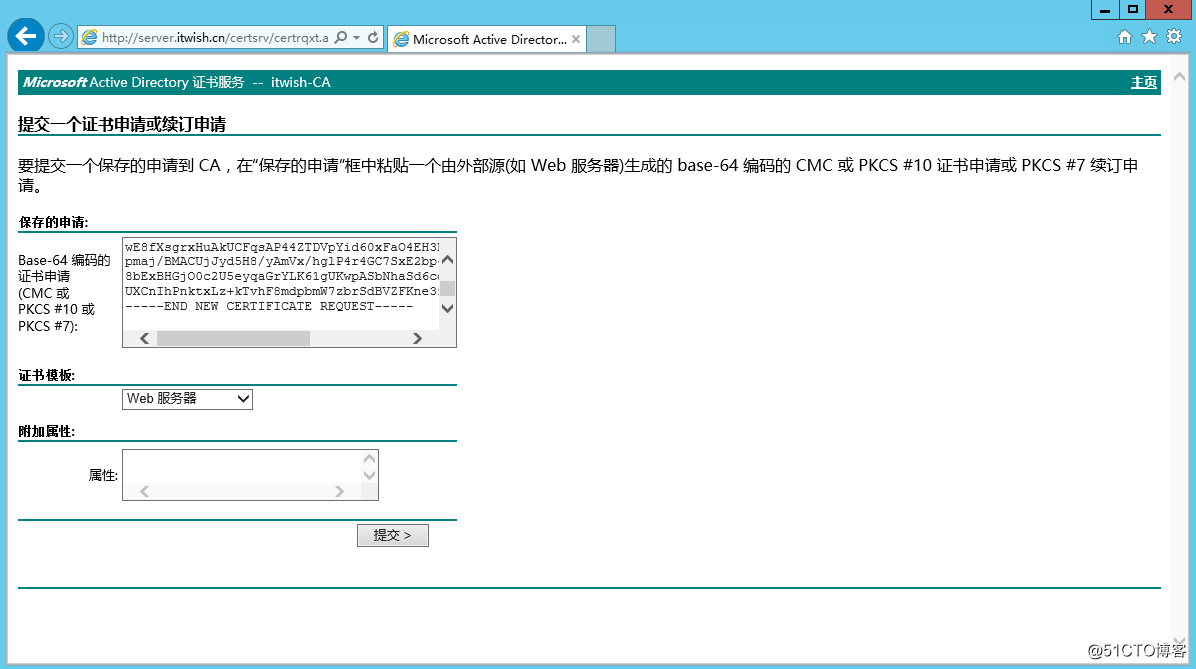Click the request textarea scroll down arrow
This screenshot has height=669, width=1196.
coord(448,309)
